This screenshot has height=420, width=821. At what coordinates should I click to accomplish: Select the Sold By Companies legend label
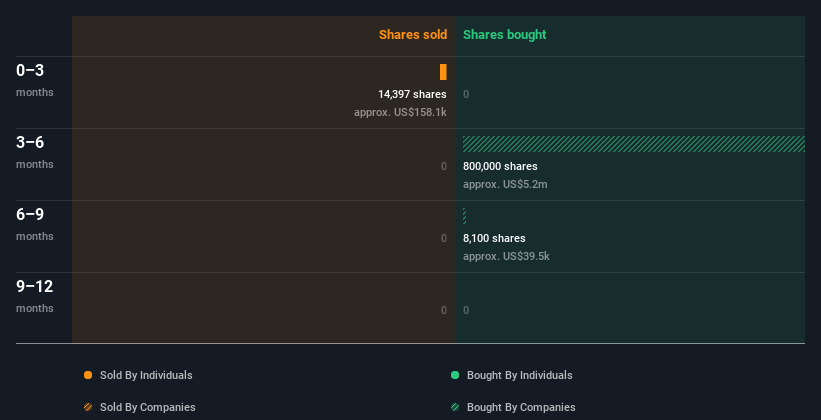pyautogui.click(x=148, y=407)
